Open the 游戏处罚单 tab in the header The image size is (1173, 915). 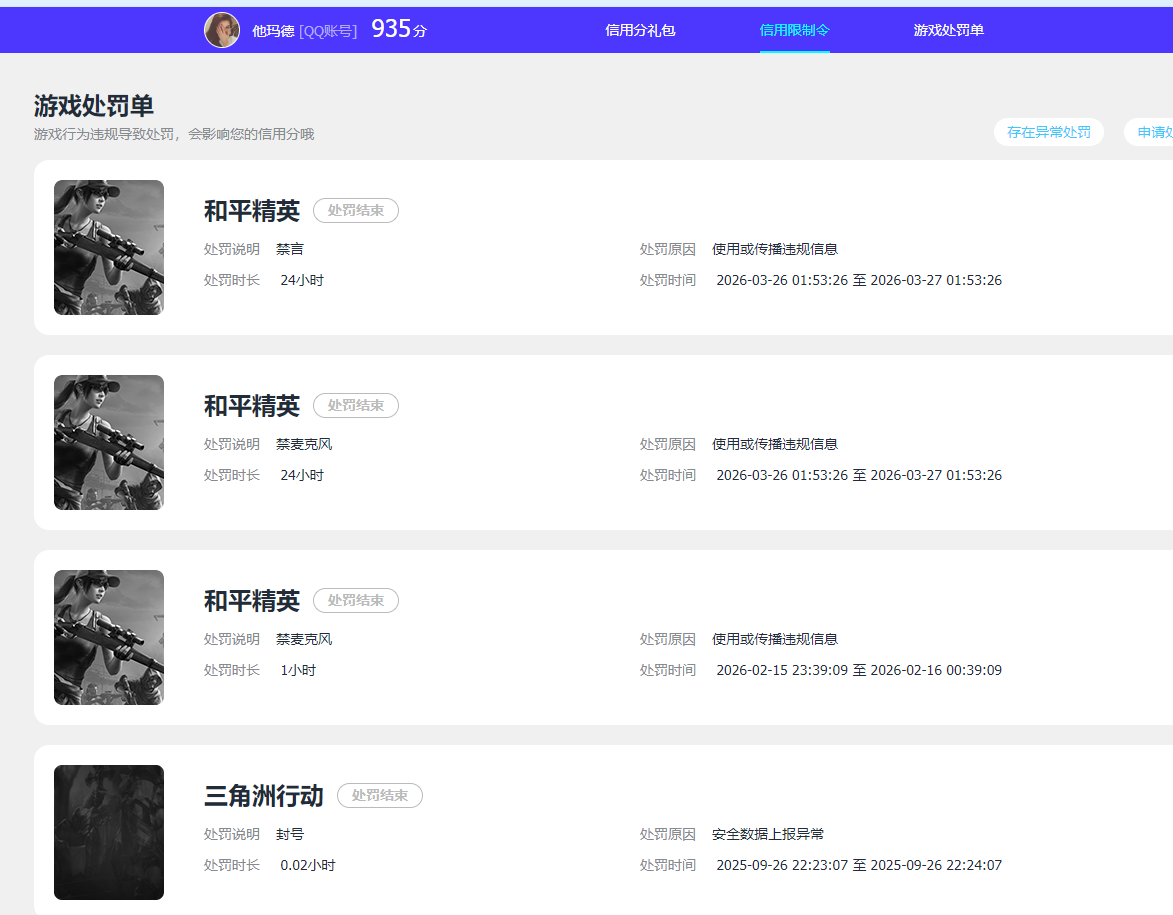[x=949, y=30]
